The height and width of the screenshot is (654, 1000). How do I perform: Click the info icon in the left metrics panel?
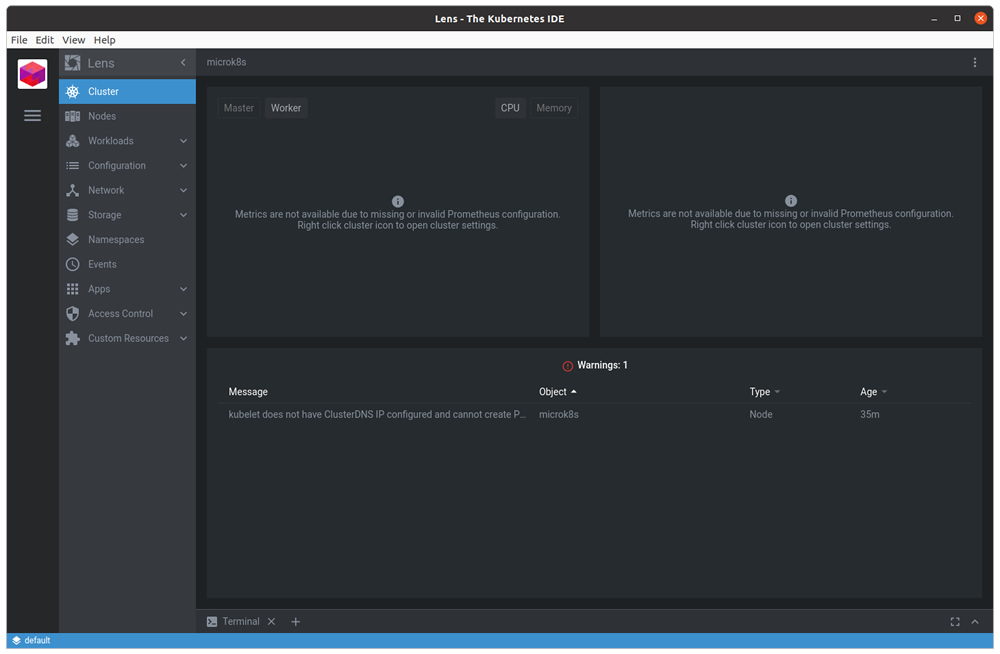[x=397, y=202]
